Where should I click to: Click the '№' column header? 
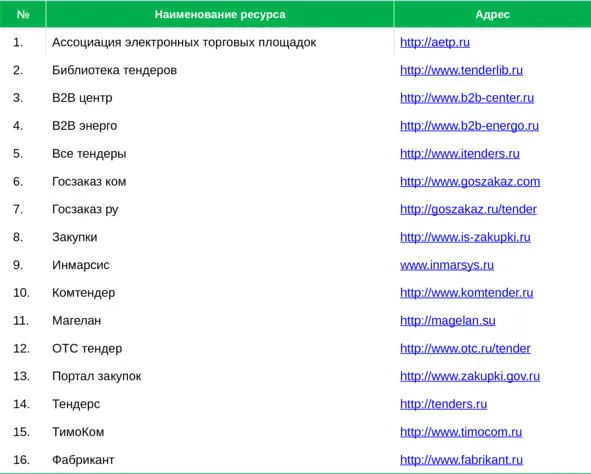(x=23, y=14)
